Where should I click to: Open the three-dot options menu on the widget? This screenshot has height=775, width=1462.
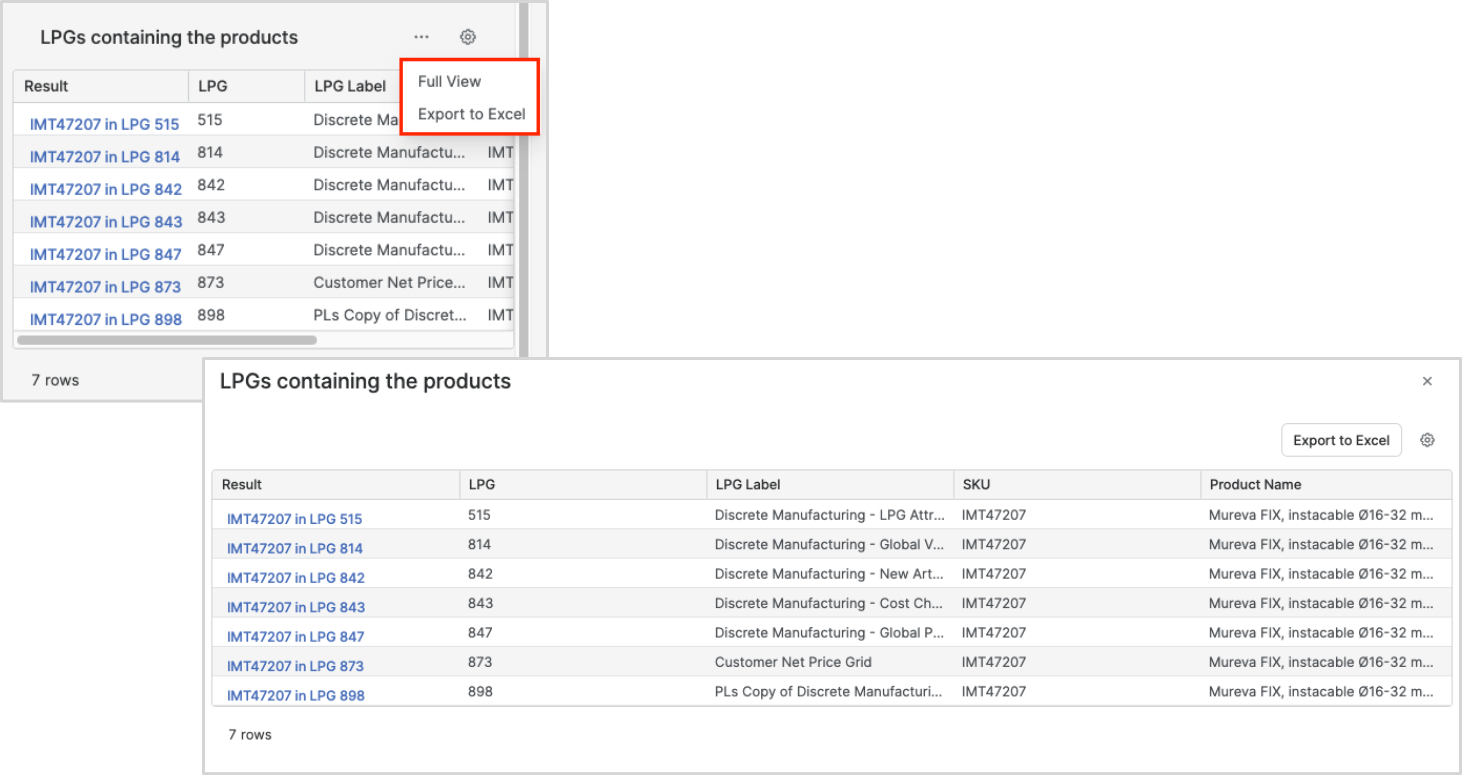(x=421, y=36)
